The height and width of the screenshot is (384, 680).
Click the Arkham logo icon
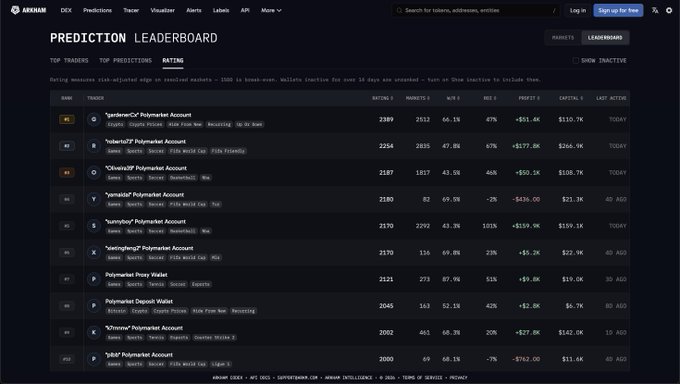pyautogui.click(x=15, y=10)
